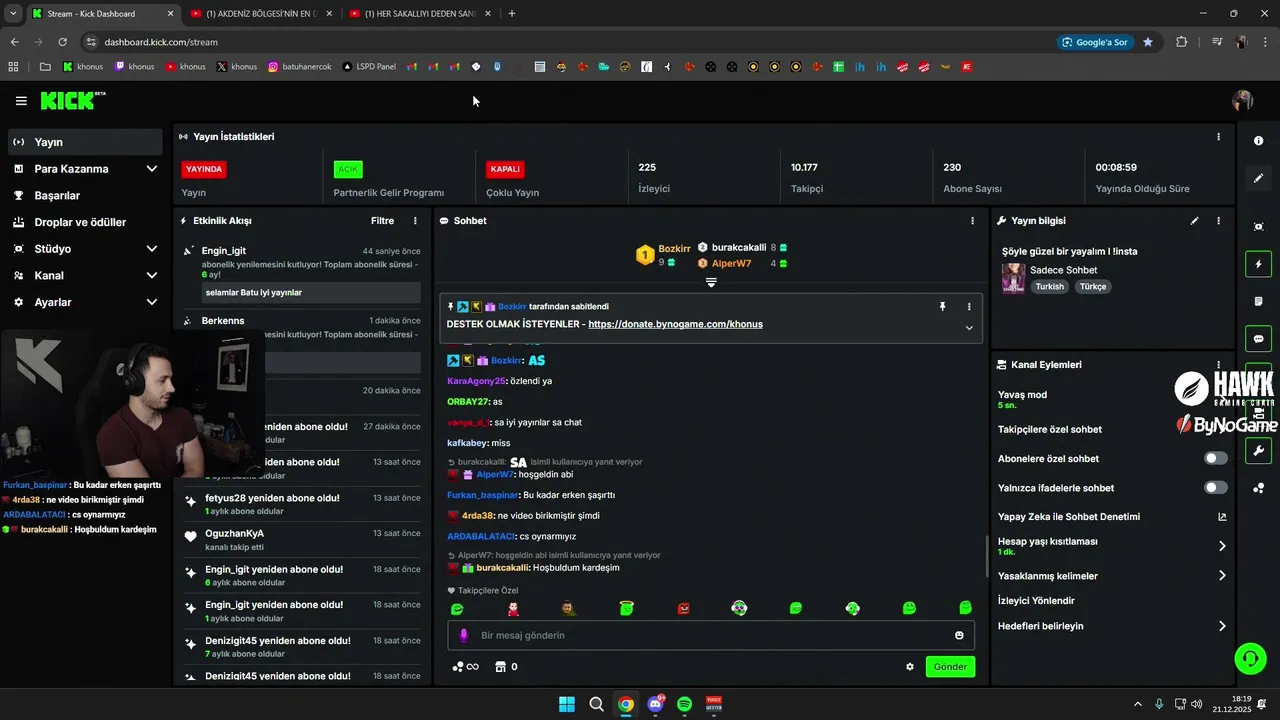Viewport: 1280px width, 720px height.
Task: Open the Yayın sidebar page
Action: 85,142
